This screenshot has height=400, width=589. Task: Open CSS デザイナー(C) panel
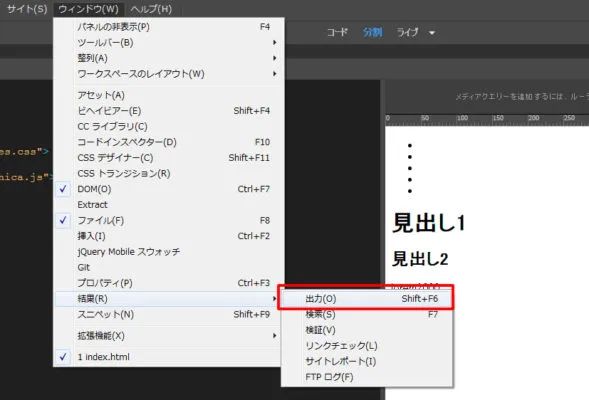point(168,158)
